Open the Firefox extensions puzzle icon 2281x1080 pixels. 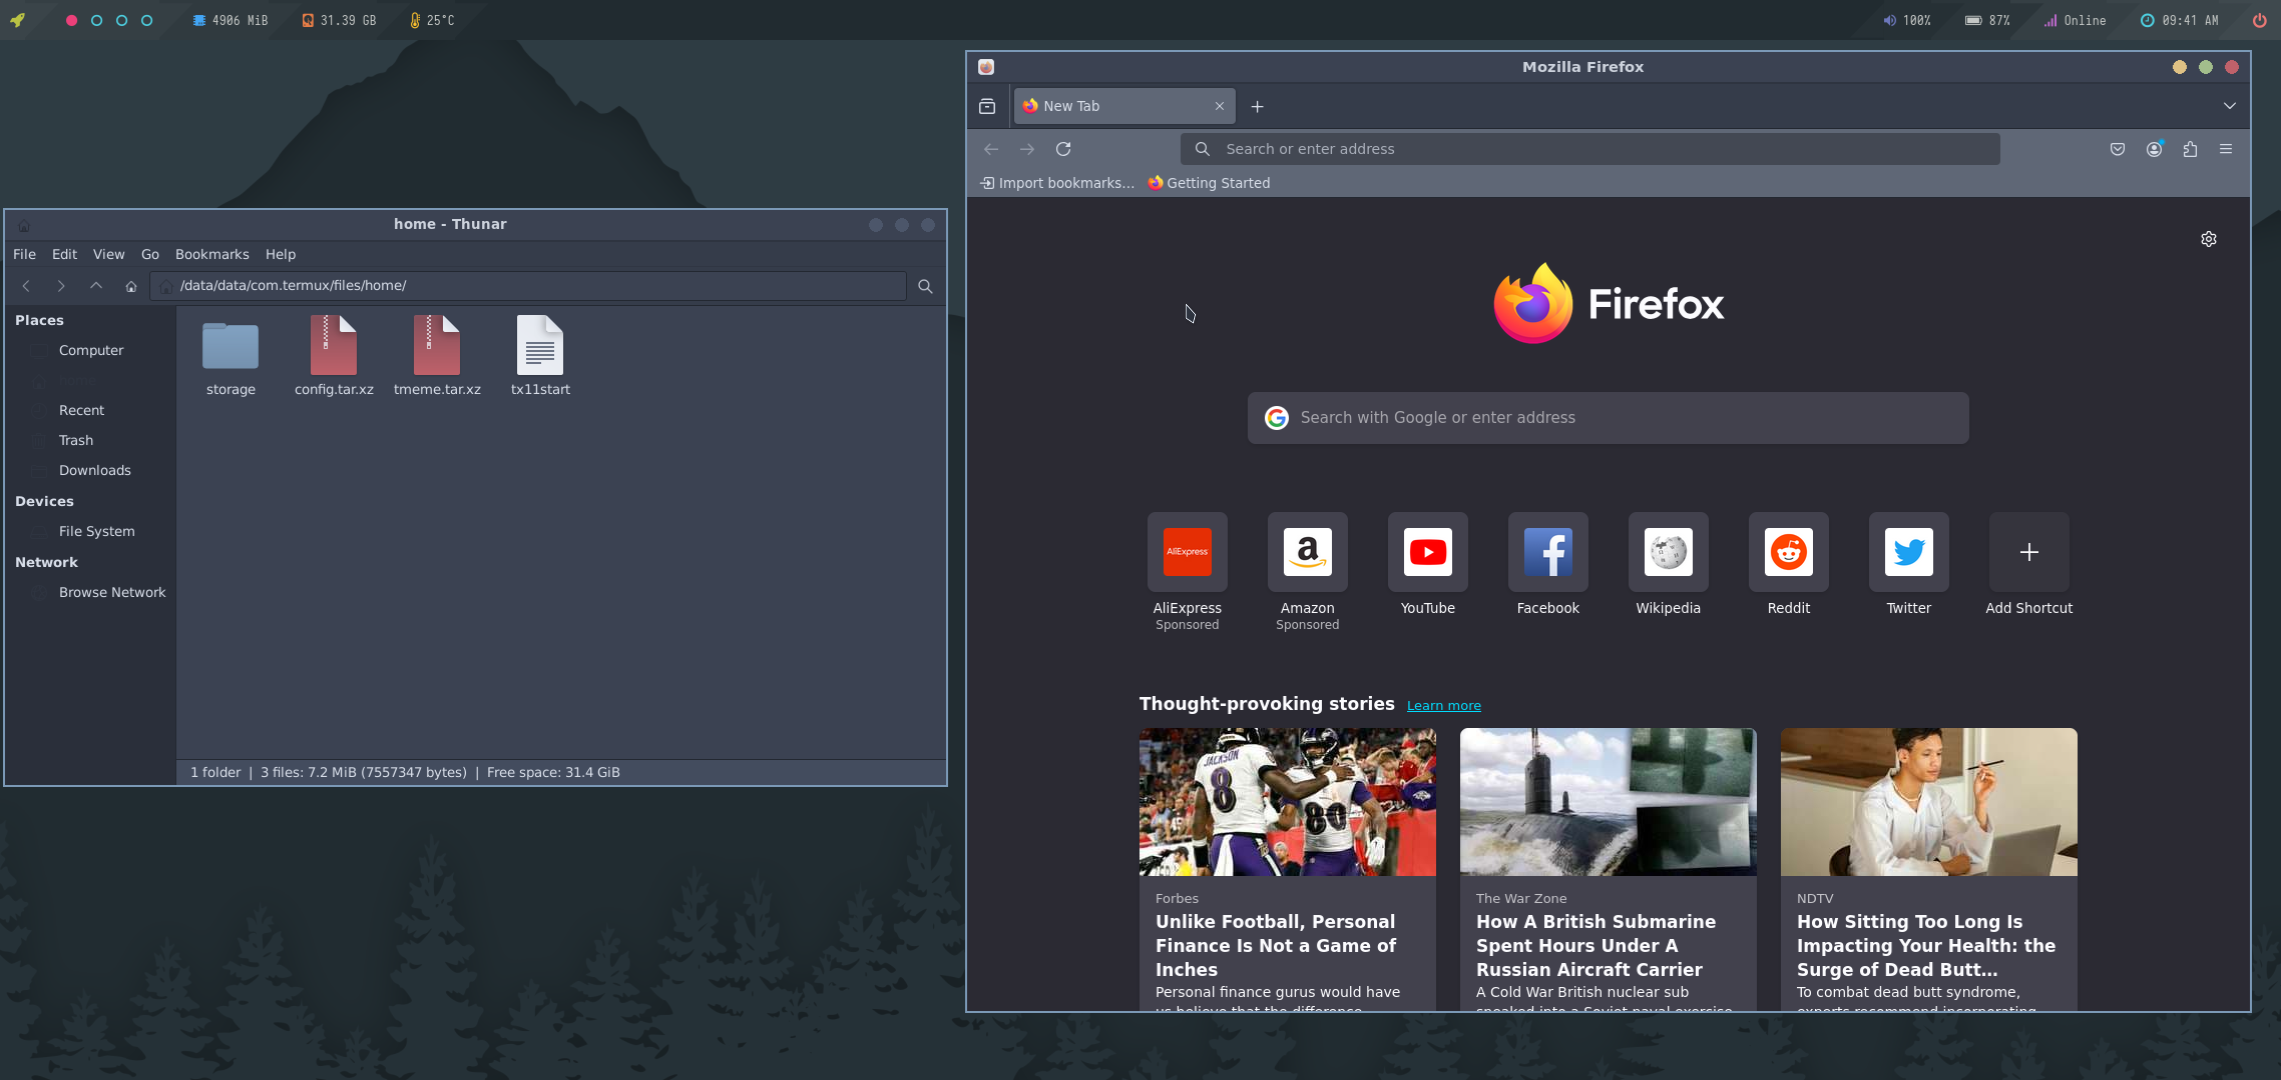click(2190, 149)
